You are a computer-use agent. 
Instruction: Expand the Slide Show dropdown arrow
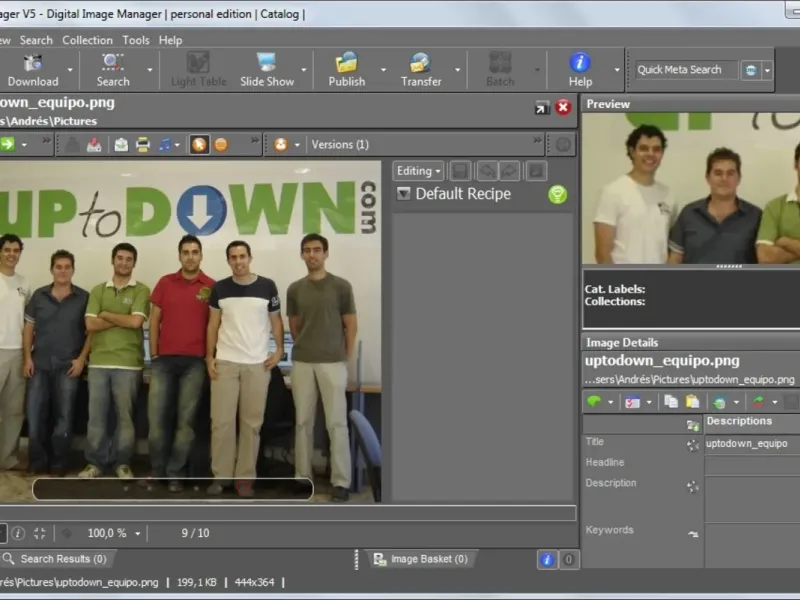click(x=304, y=70)
